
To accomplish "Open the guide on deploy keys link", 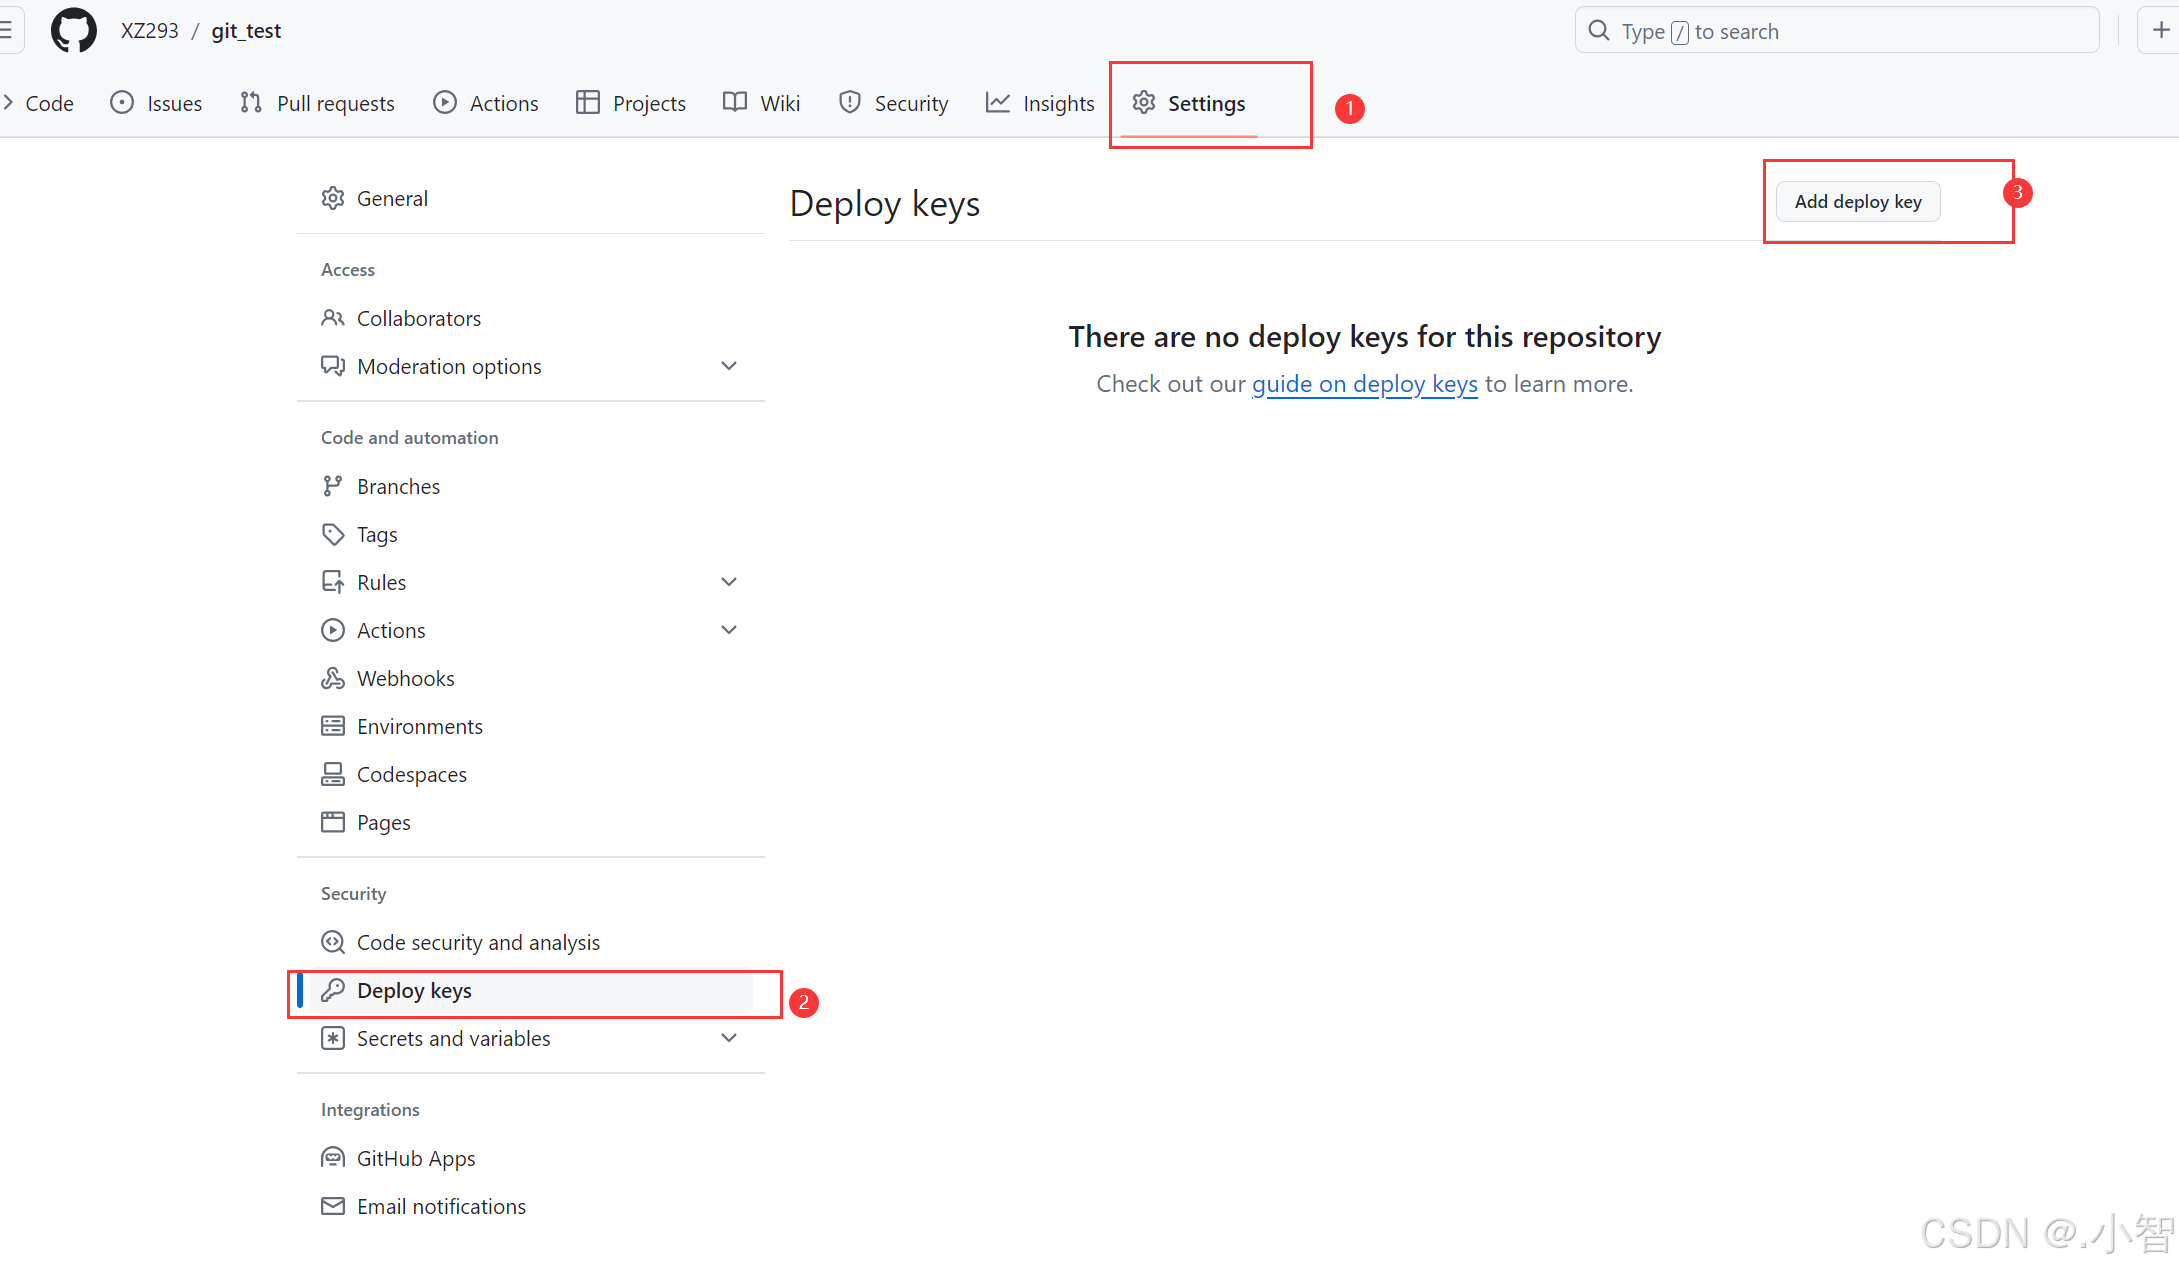I will pos(1364,384).
